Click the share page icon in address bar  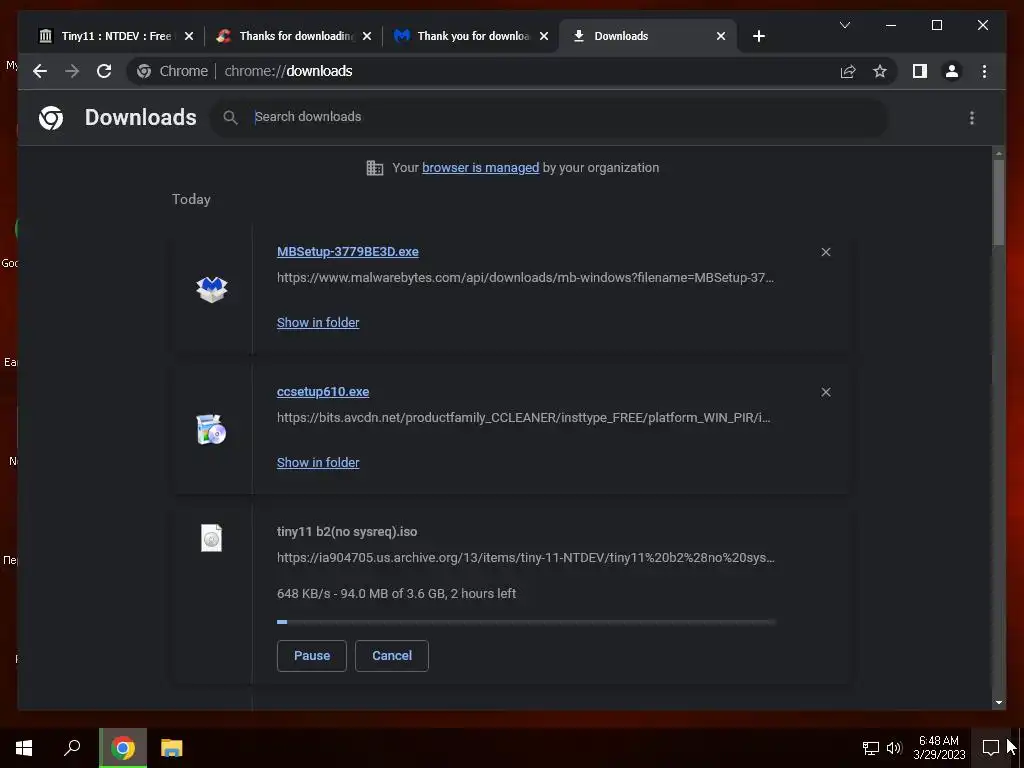pos(848,71)
